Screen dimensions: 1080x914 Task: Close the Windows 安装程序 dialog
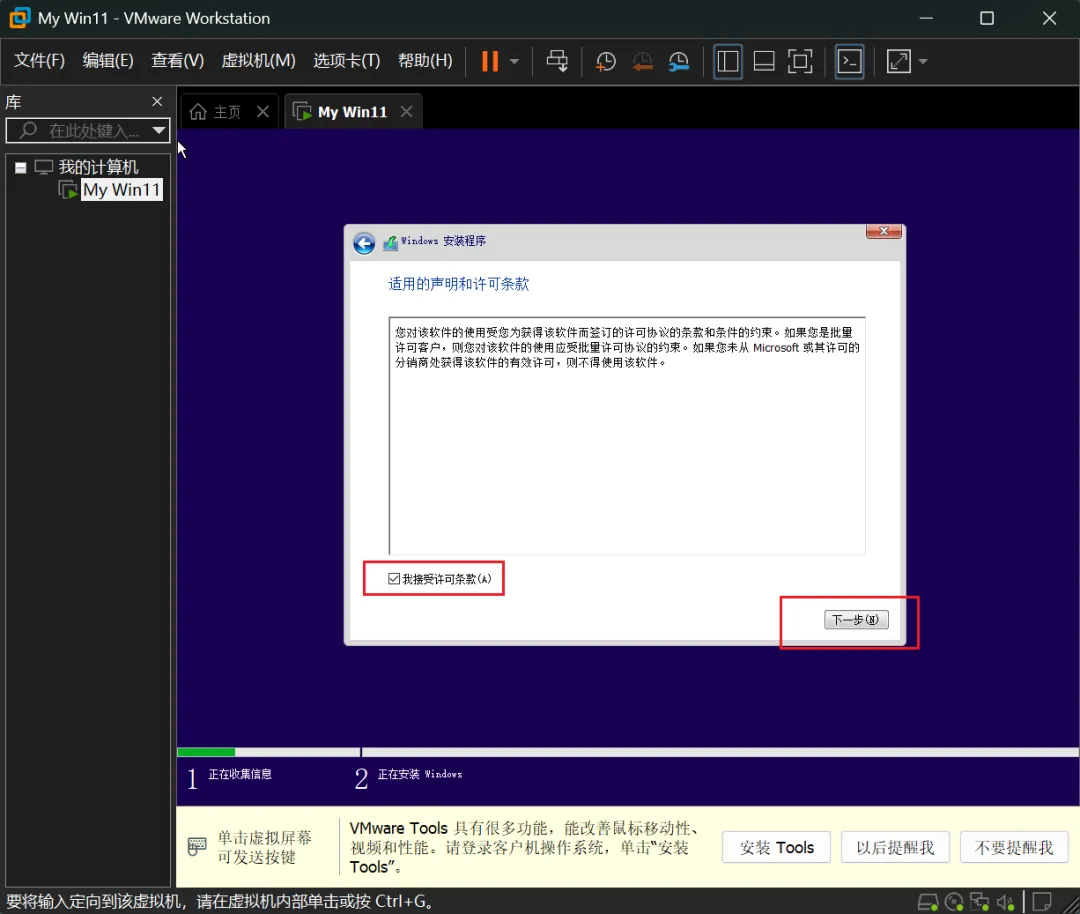[x=884, y=231]
